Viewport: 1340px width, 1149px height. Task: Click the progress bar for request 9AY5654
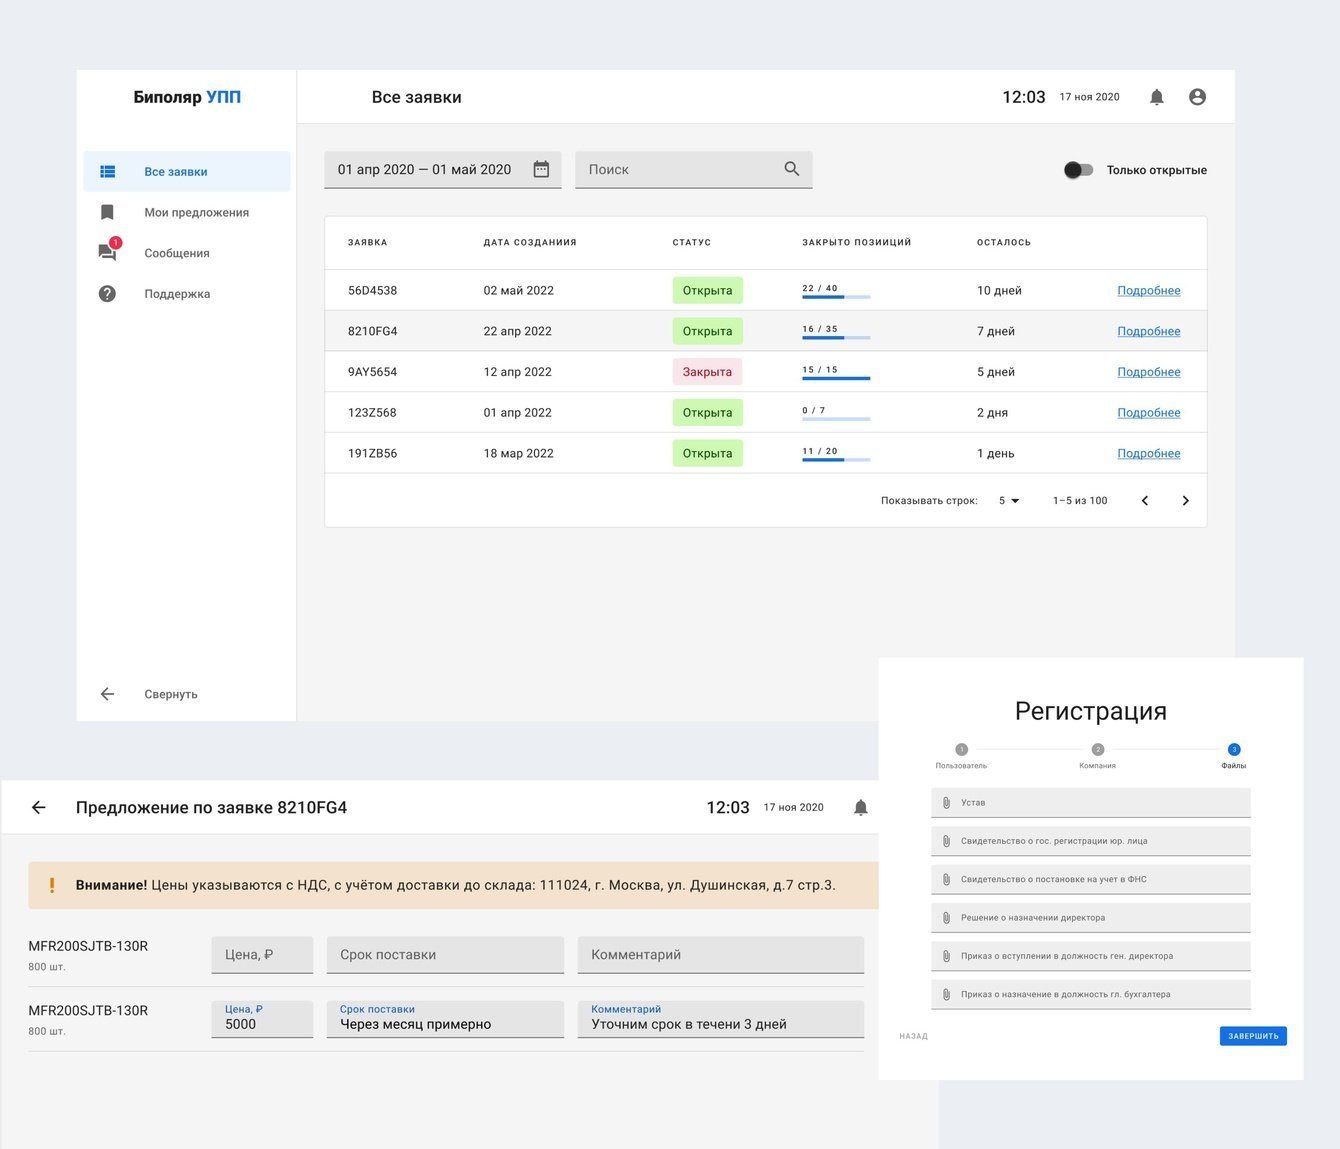pyautogui.click(x=836, y=378)
